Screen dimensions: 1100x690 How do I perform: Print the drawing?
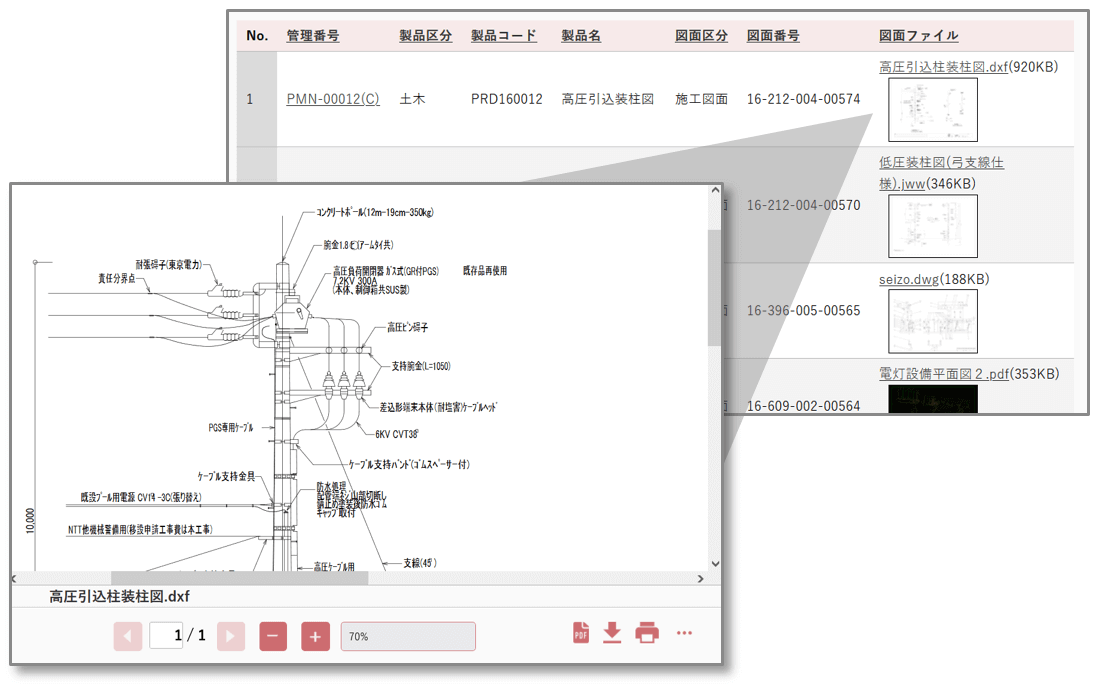(x=647, y=632)
